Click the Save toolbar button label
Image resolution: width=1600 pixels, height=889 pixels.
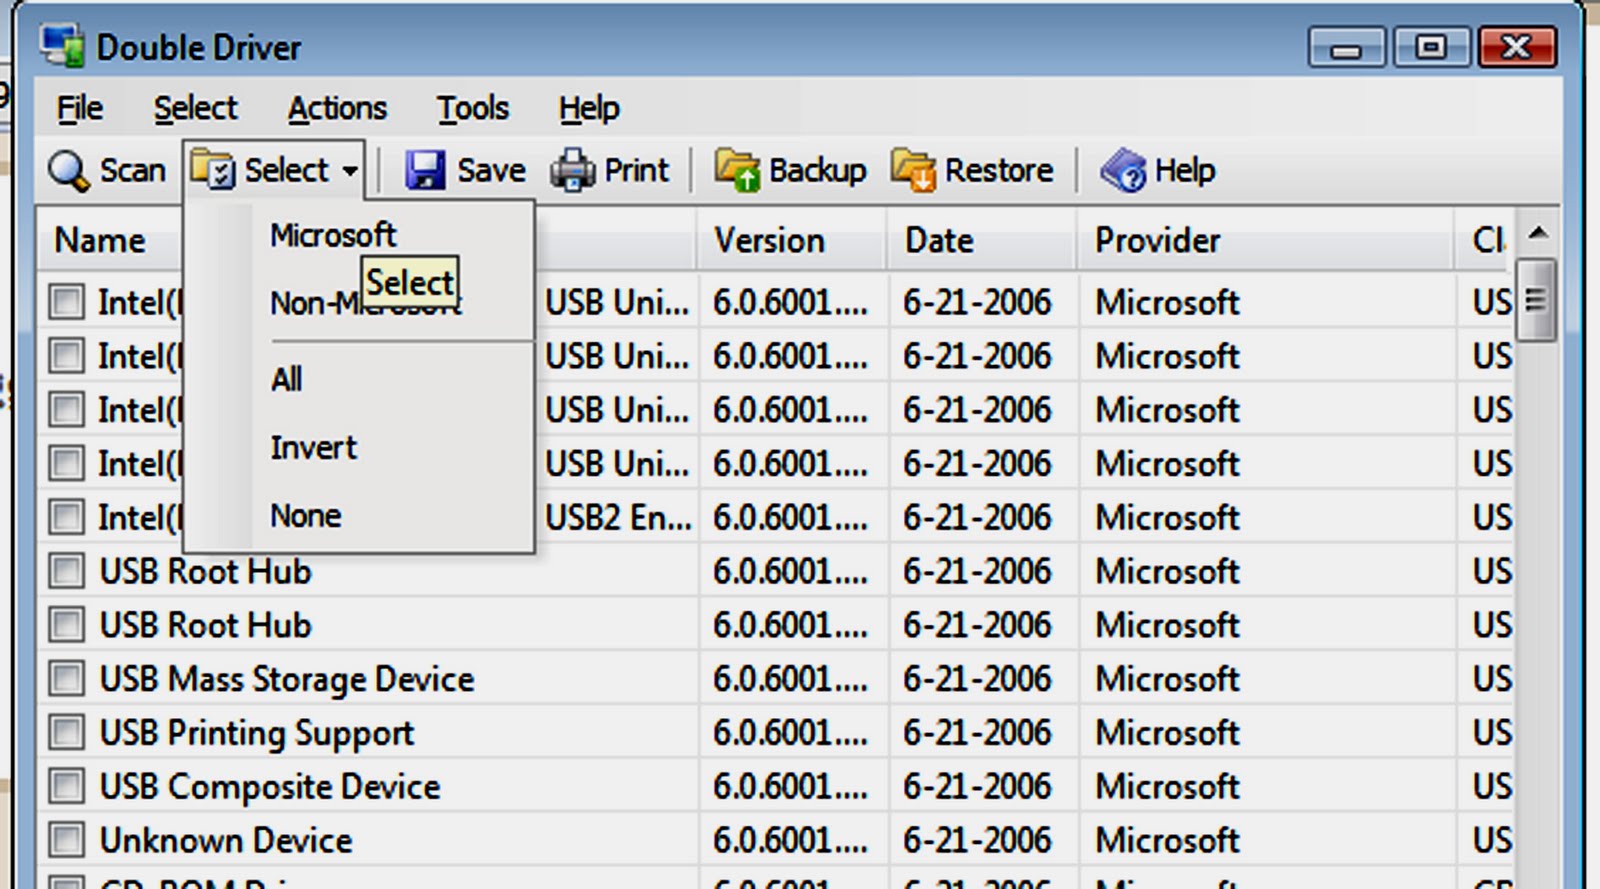[491, 171]
